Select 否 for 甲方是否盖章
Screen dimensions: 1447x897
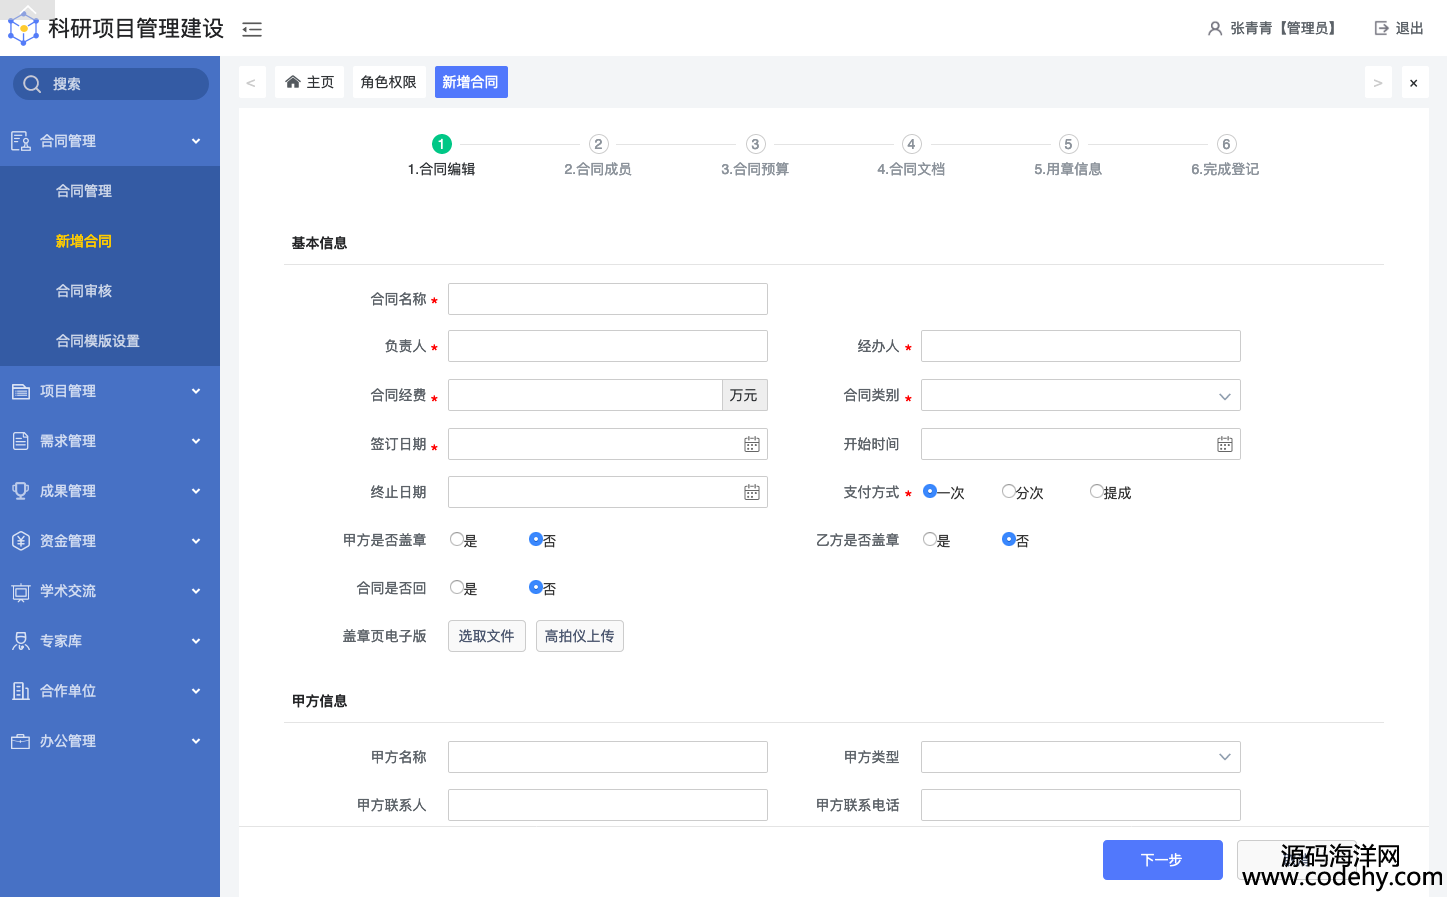tap(536, 539)
